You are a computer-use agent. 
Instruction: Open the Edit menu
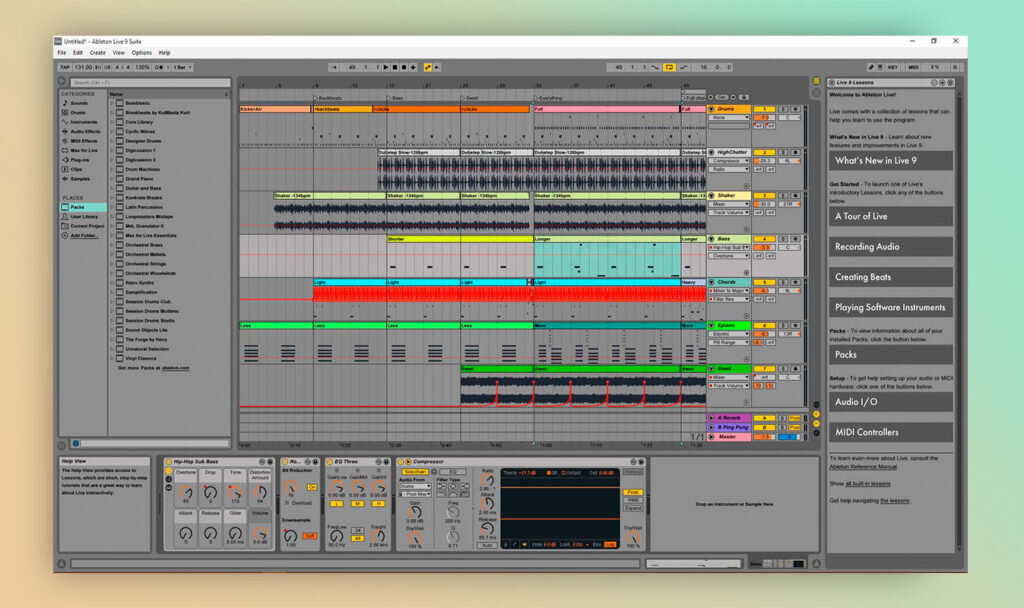point(78,53)
